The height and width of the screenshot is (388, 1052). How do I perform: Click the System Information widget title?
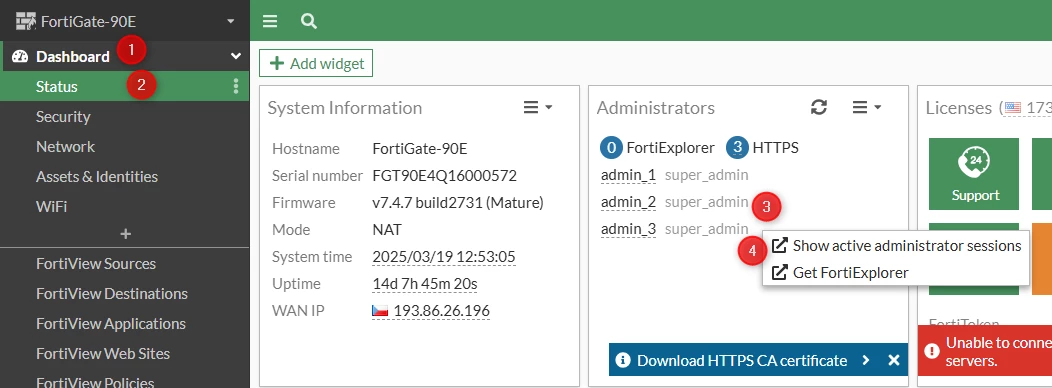[x=345, y=107]
